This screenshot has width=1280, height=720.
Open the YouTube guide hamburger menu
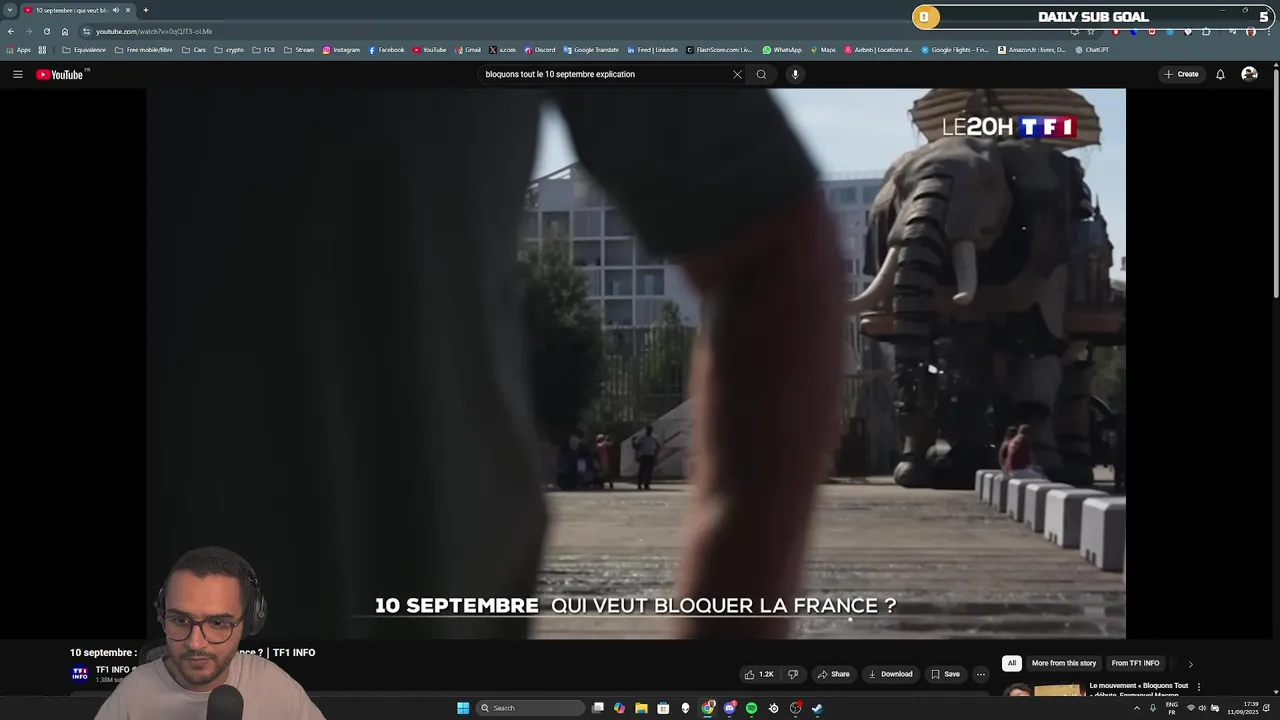(x=17, y=74)
